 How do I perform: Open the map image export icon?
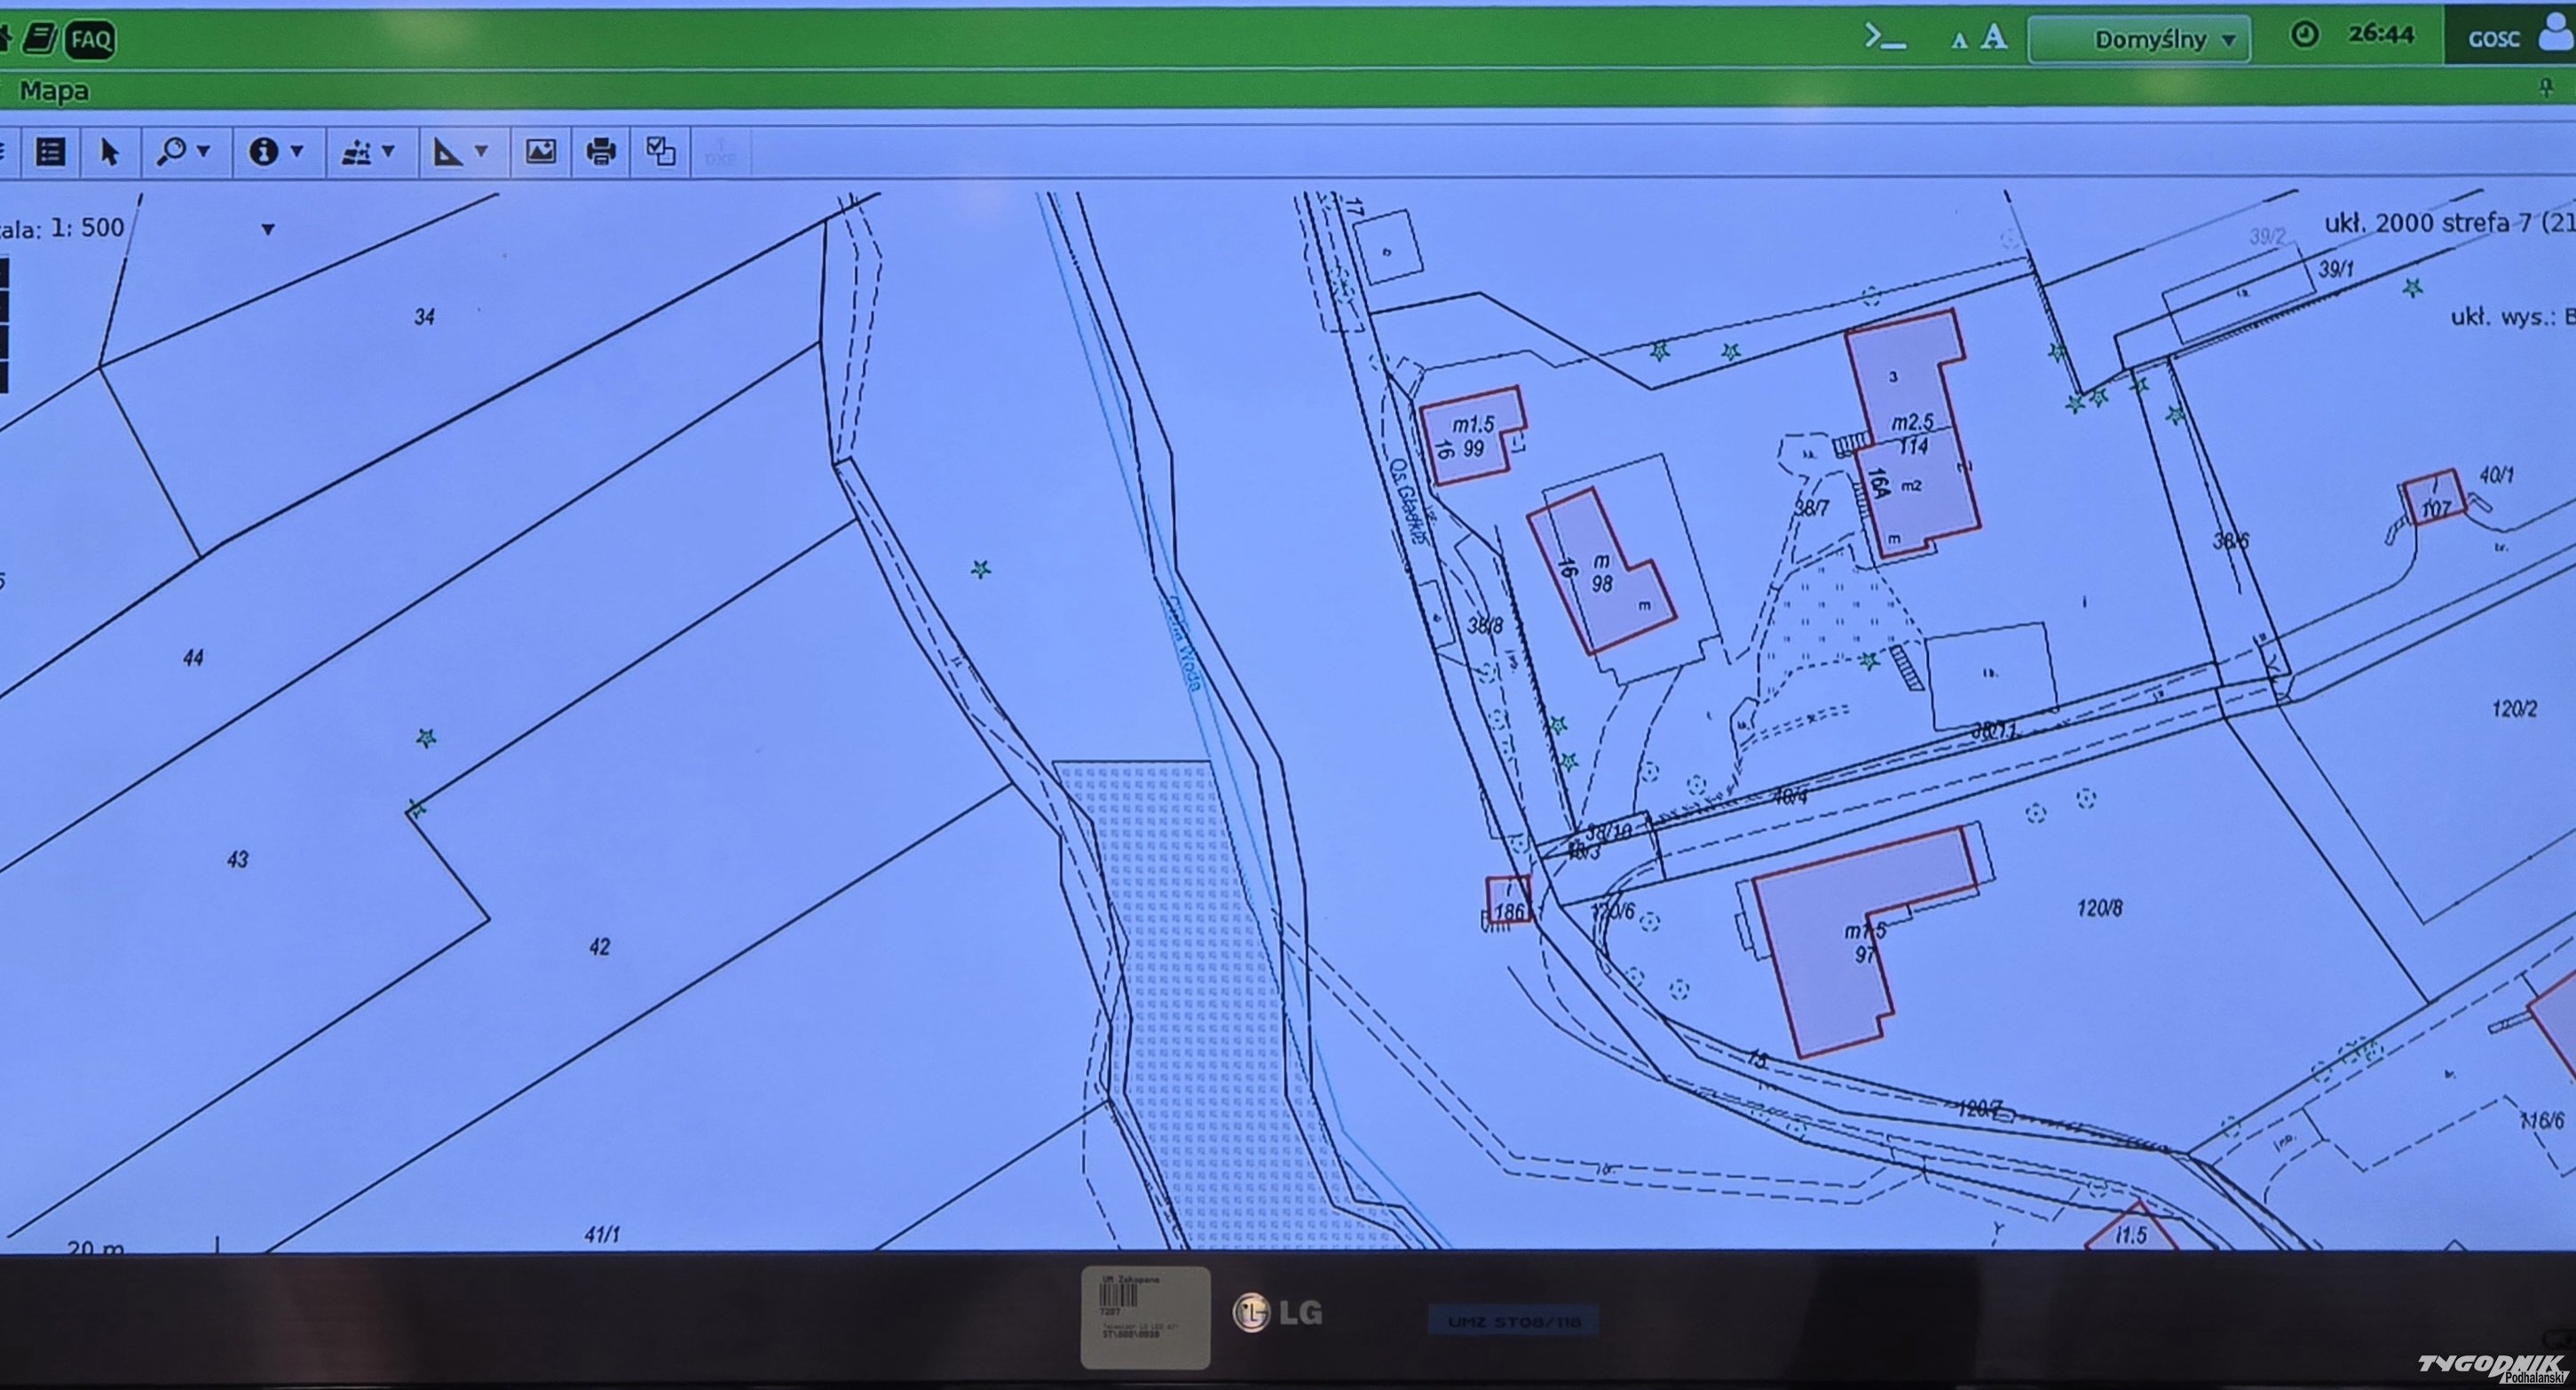(540, 152)
